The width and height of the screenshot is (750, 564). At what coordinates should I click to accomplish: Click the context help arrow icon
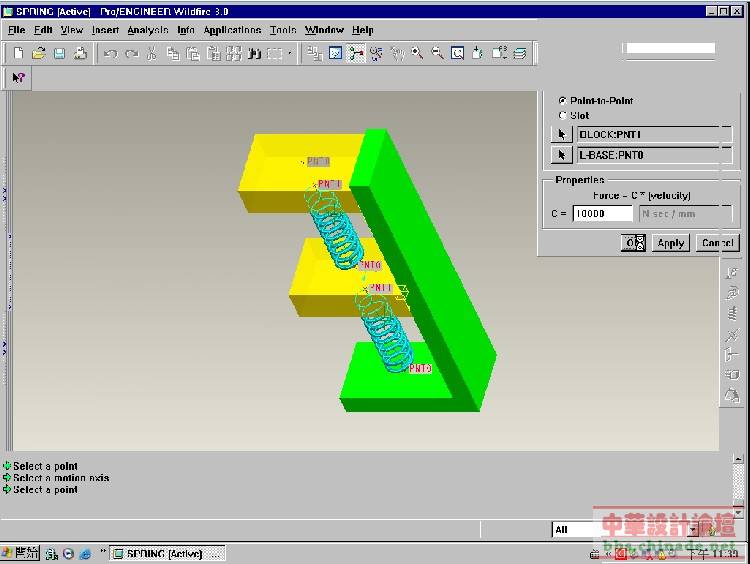coord(18,77)
